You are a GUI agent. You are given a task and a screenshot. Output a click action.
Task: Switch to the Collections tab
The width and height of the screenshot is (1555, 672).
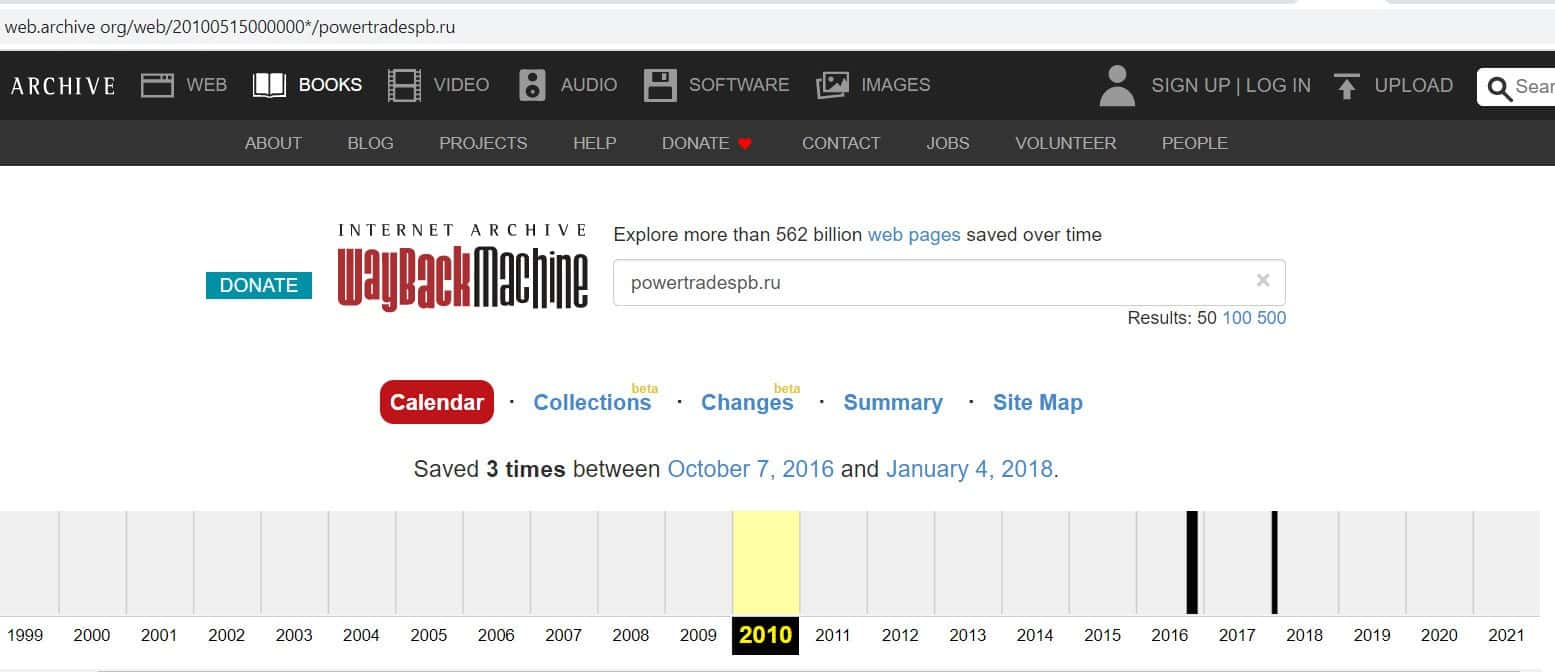(592, 402)
